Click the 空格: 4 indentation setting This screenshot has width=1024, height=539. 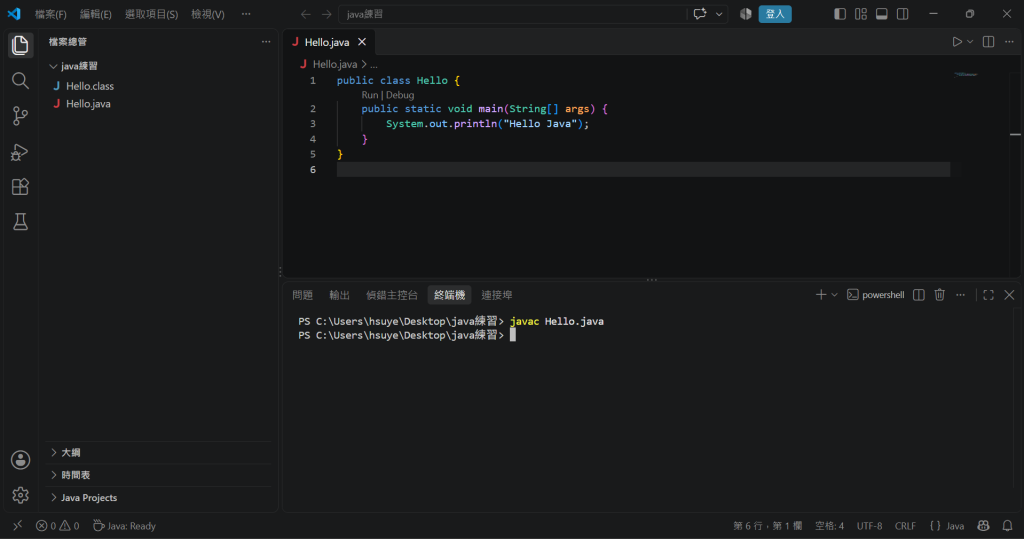click(829, 525)
